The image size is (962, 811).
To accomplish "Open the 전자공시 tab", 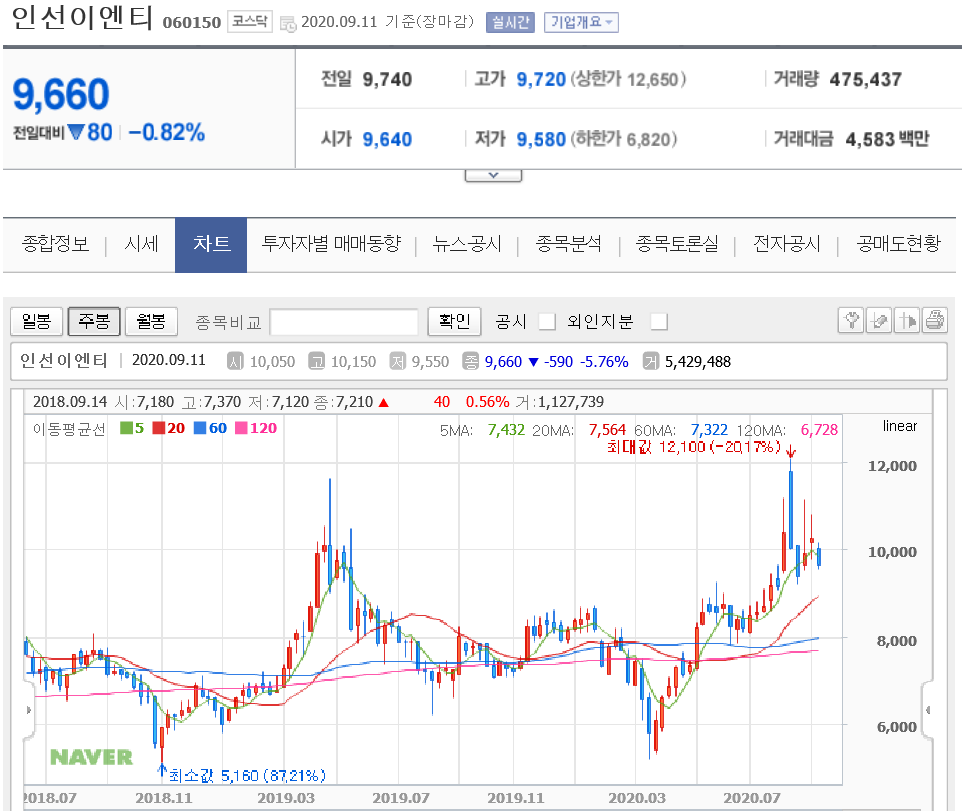I will tap(787, 244).
